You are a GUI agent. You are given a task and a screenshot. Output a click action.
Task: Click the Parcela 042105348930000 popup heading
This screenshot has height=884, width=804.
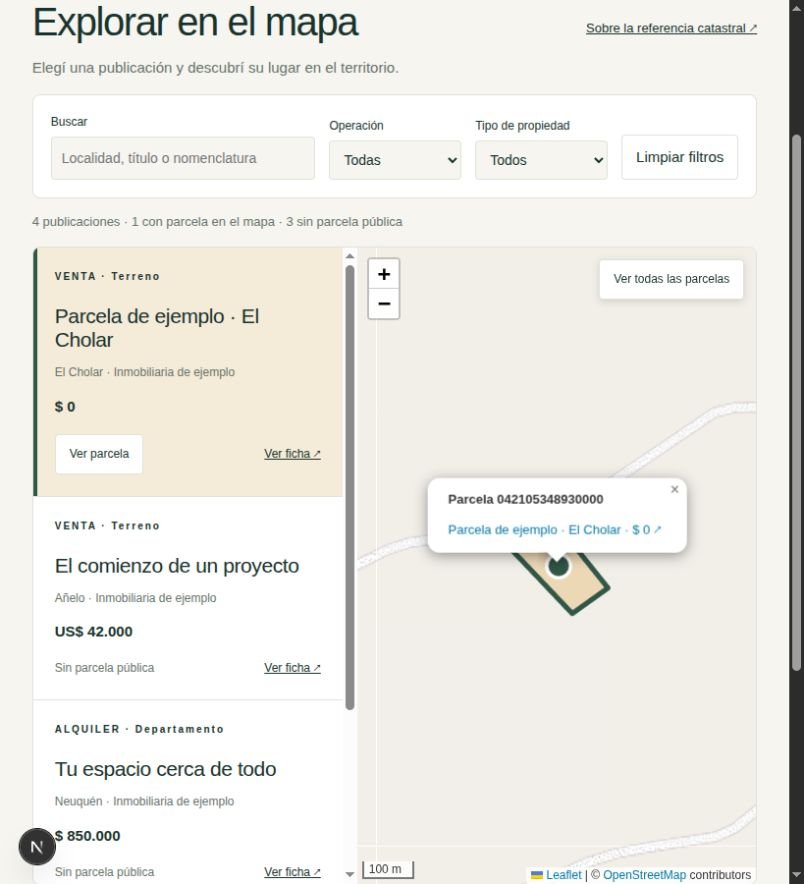click(525, 500)
